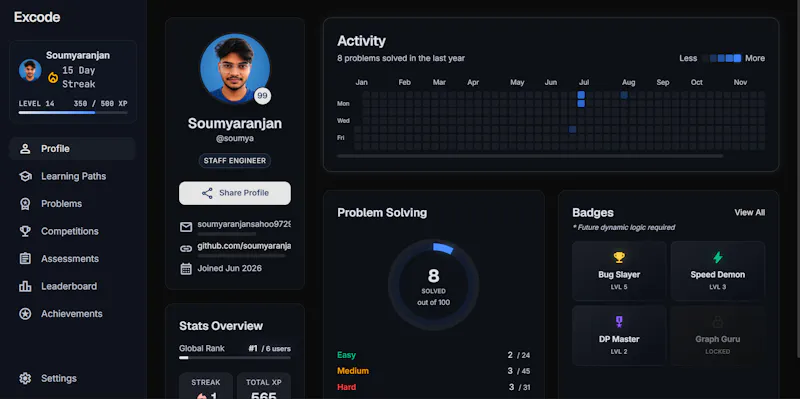The width and height of the screenshot is (800, 399).
Task: Open the DP Master badge card
Action: [x=619, y=335]
